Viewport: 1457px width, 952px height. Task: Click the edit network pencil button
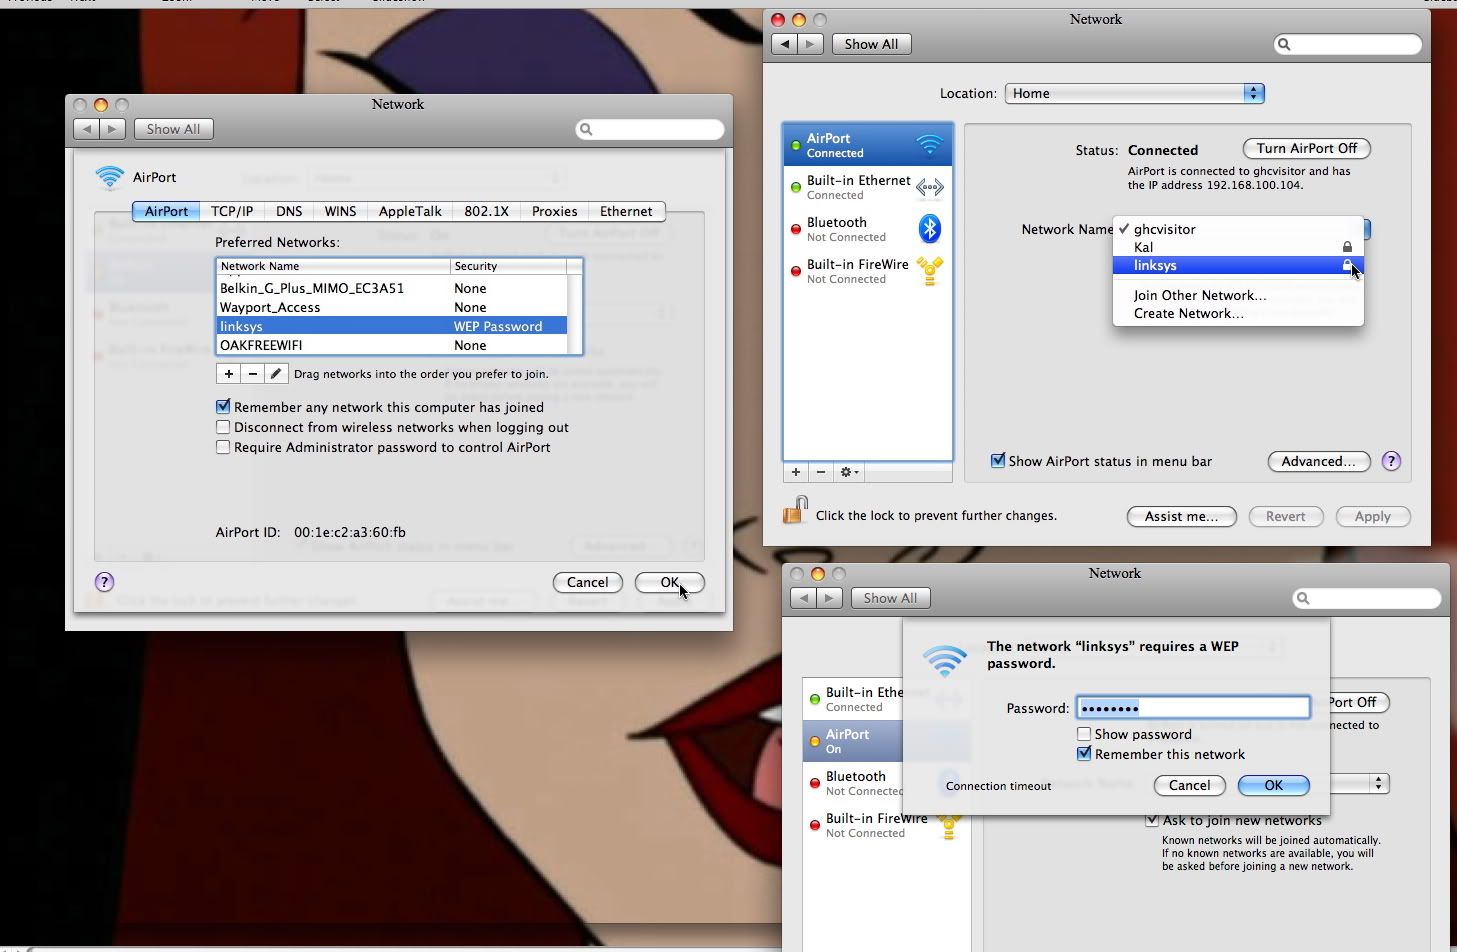pos(277,374)
